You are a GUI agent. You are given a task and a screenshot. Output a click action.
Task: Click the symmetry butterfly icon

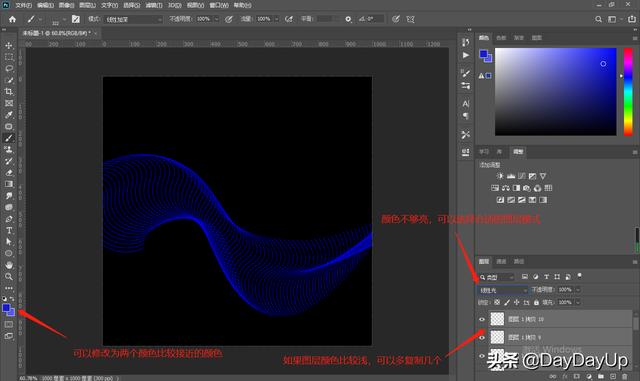(x=410, y=19)
